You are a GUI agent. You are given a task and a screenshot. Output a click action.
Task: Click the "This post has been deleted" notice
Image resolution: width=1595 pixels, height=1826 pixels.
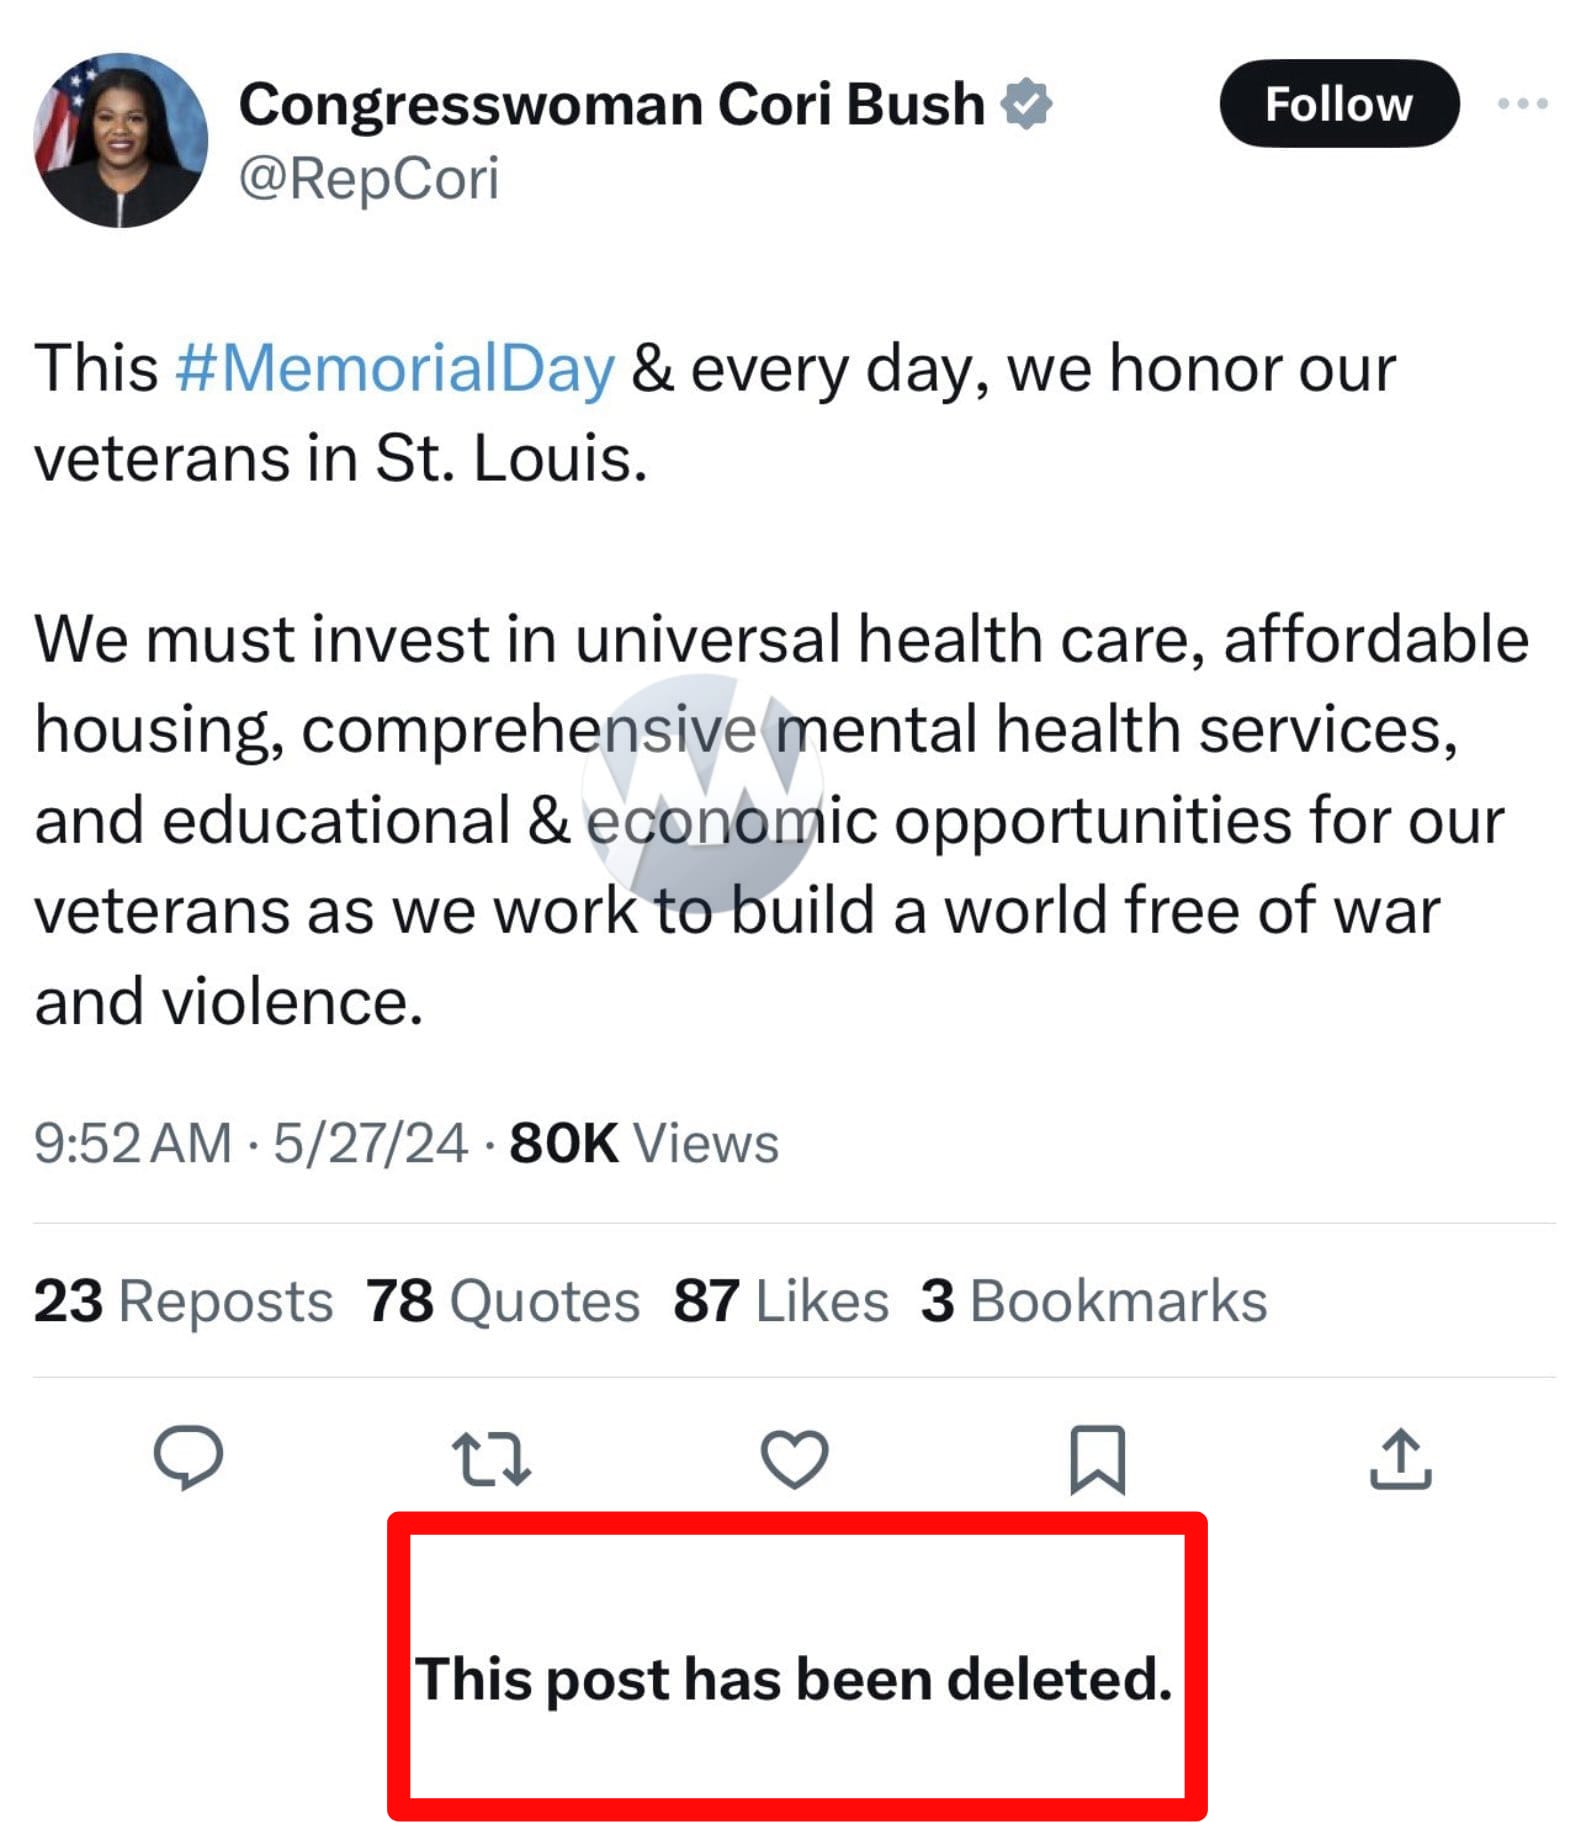795,1678
